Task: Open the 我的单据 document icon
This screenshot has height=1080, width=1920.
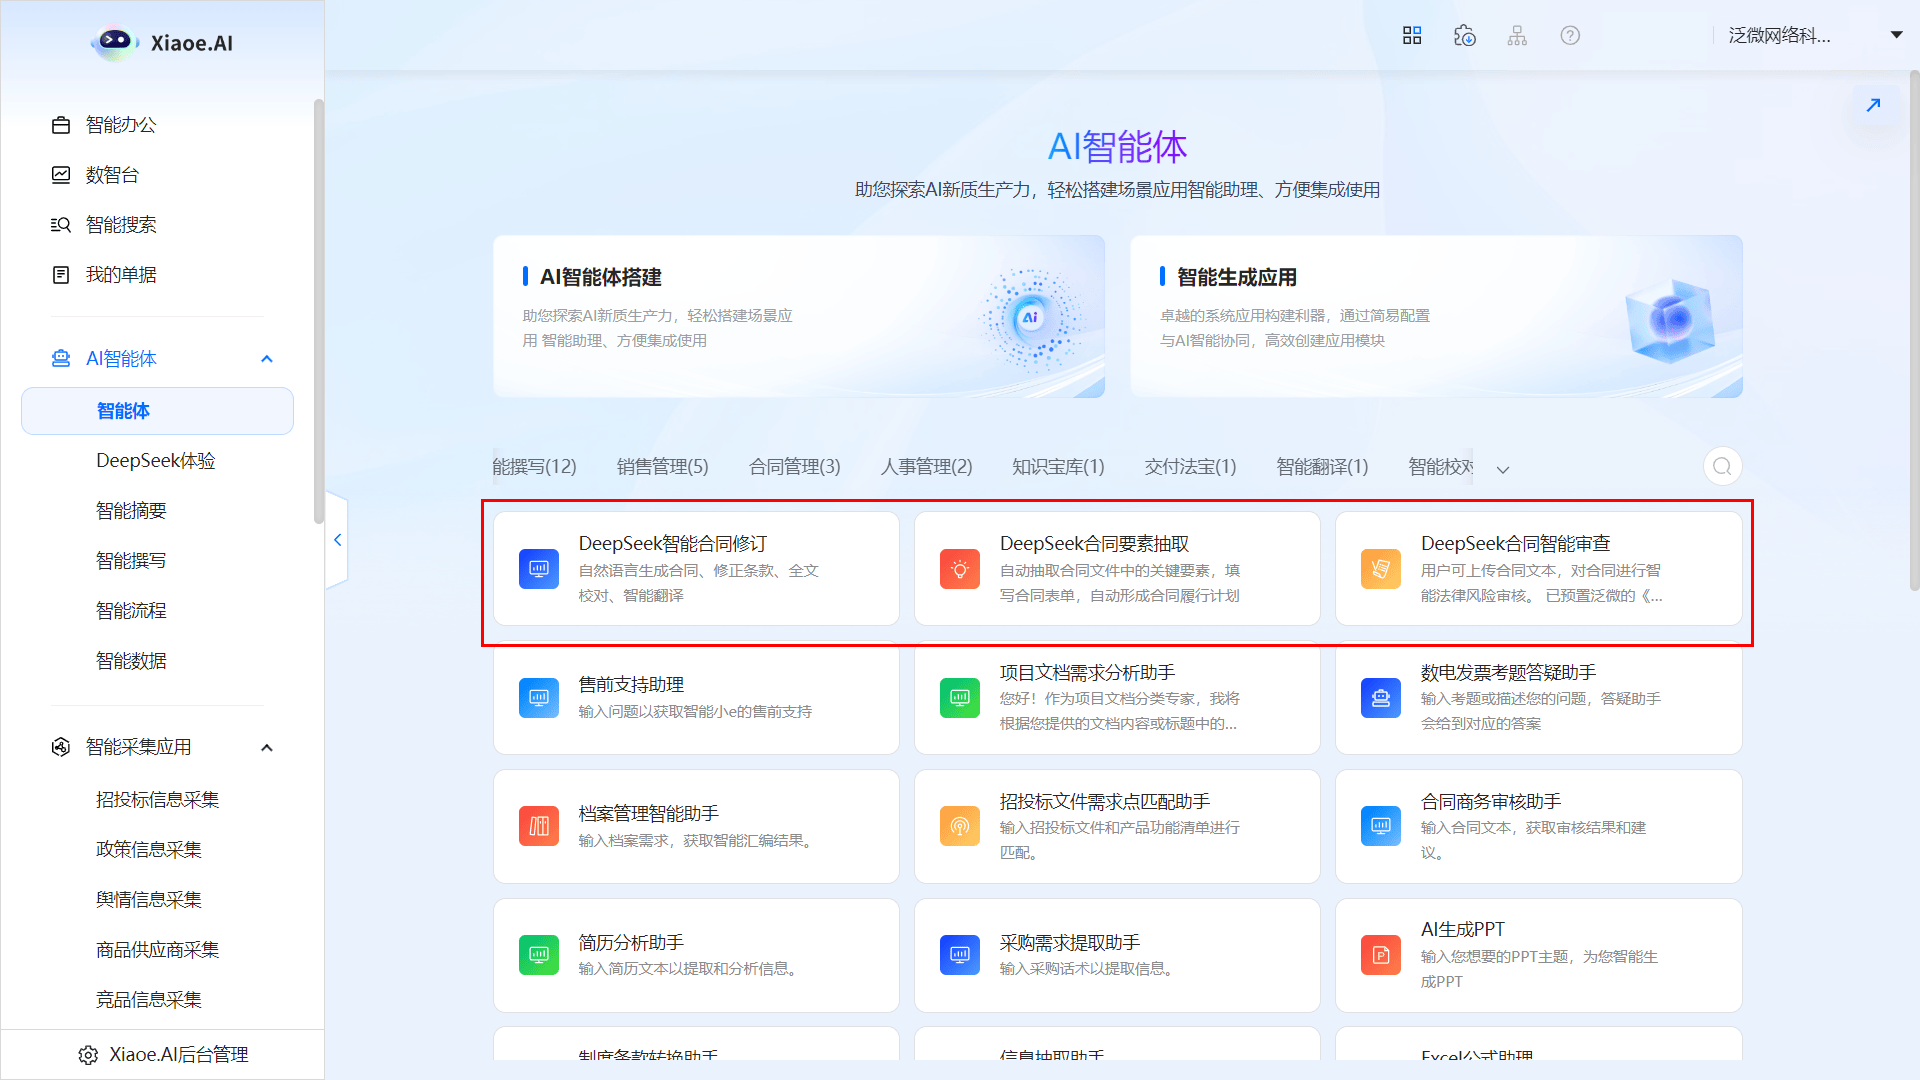Action: click(62, 274)
